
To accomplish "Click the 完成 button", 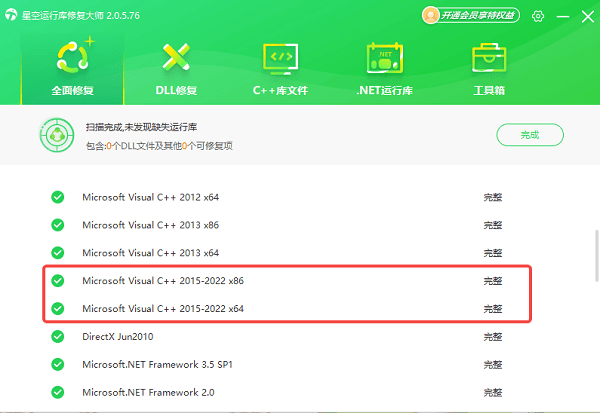I will coord(530,135).
